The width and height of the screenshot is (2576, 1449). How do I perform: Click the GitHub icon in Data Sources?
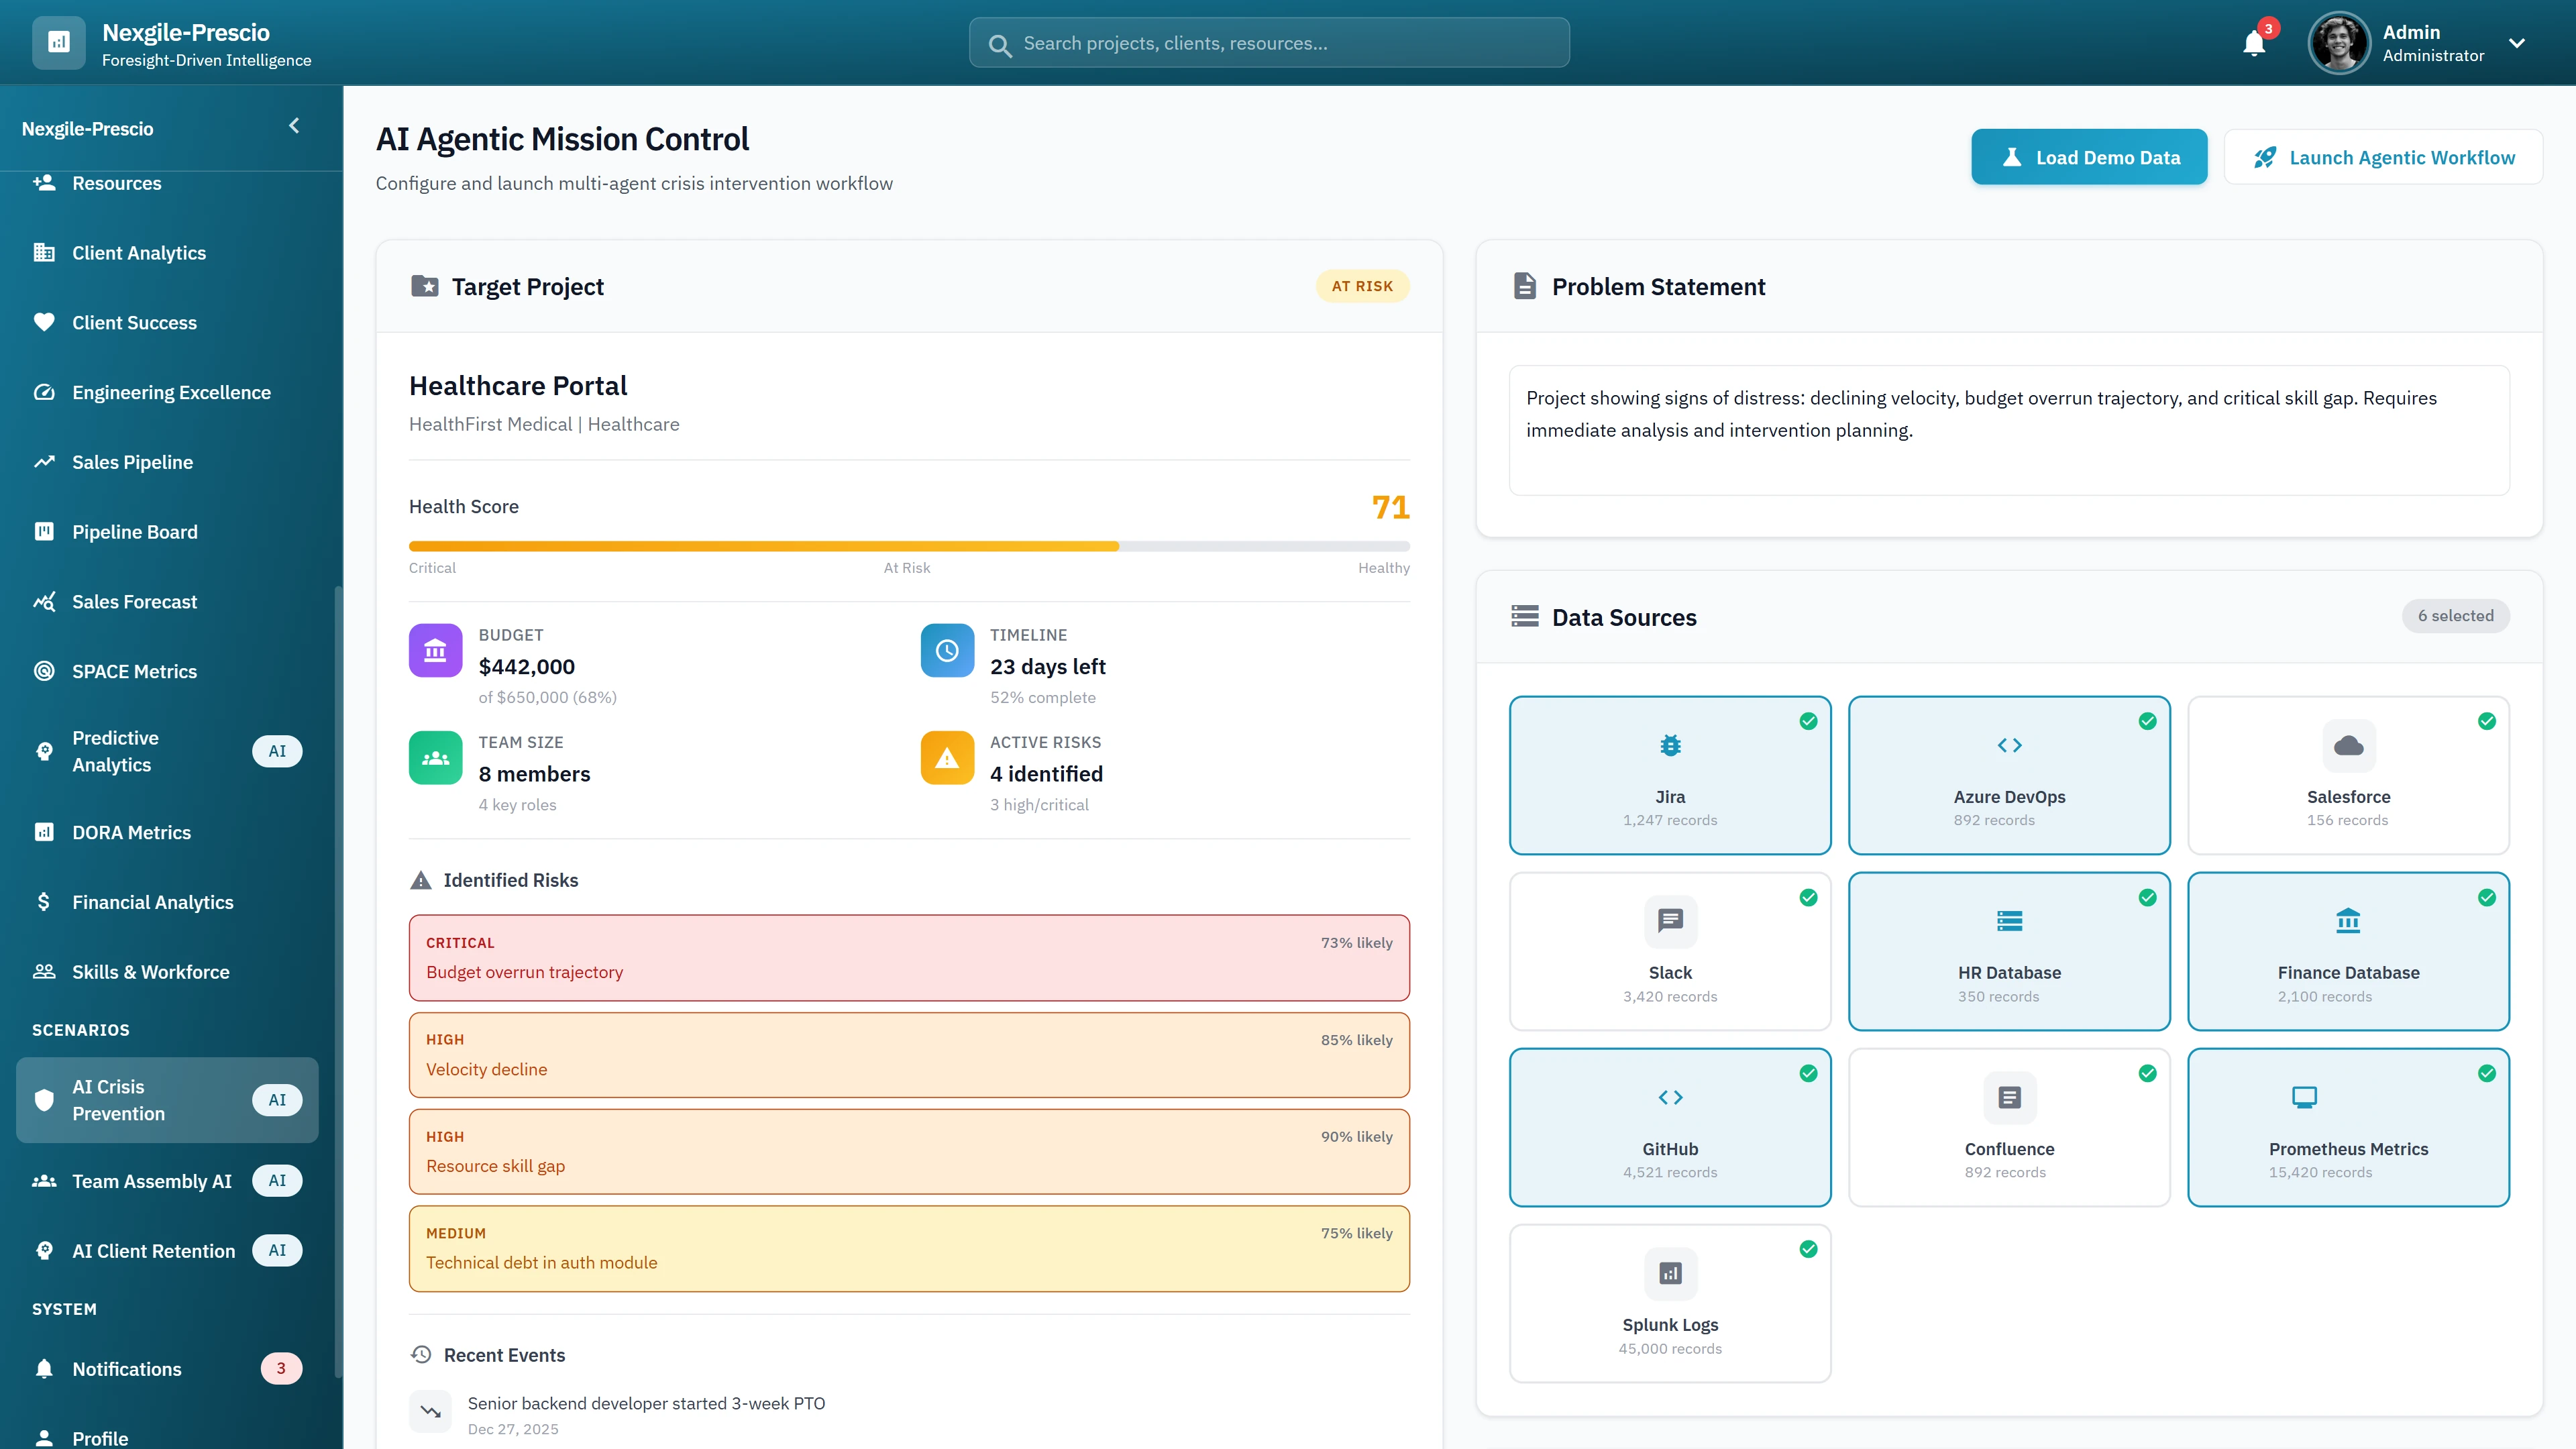[x=1670, y=1097]
